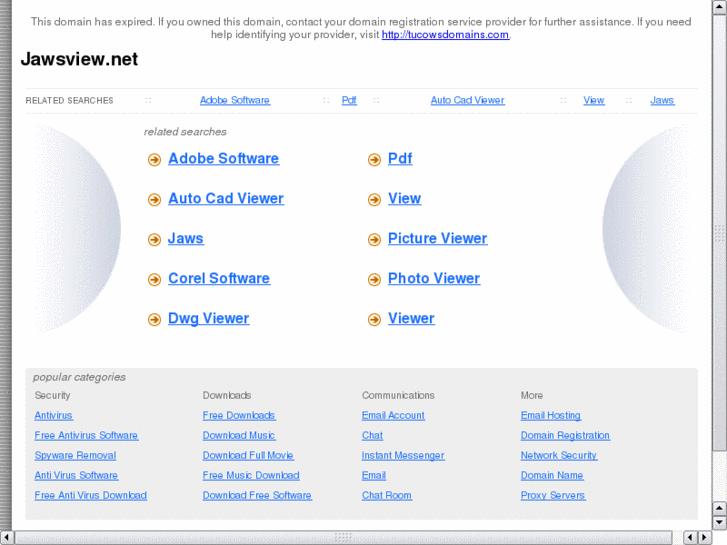
Task: Go to the Instant Messenger link
Action: point(403,456)
